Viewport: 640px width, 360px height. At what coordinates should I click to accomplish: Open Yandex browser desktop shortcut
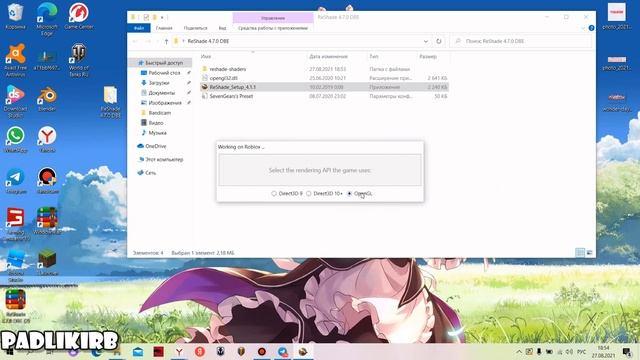[47, 140]
